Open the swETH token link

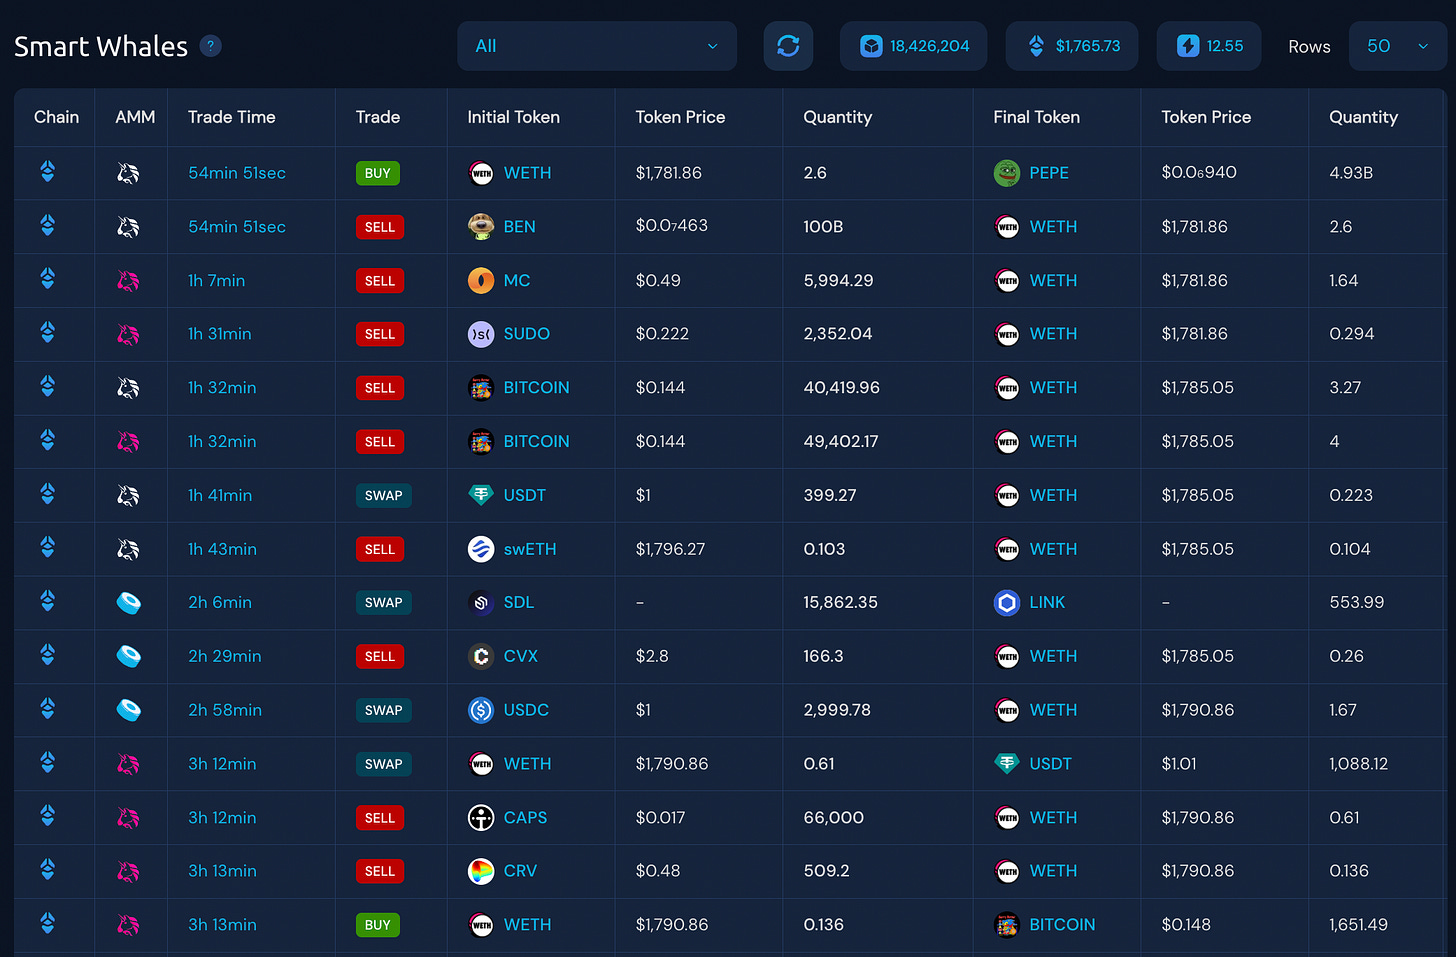click(x=530, y=549)
